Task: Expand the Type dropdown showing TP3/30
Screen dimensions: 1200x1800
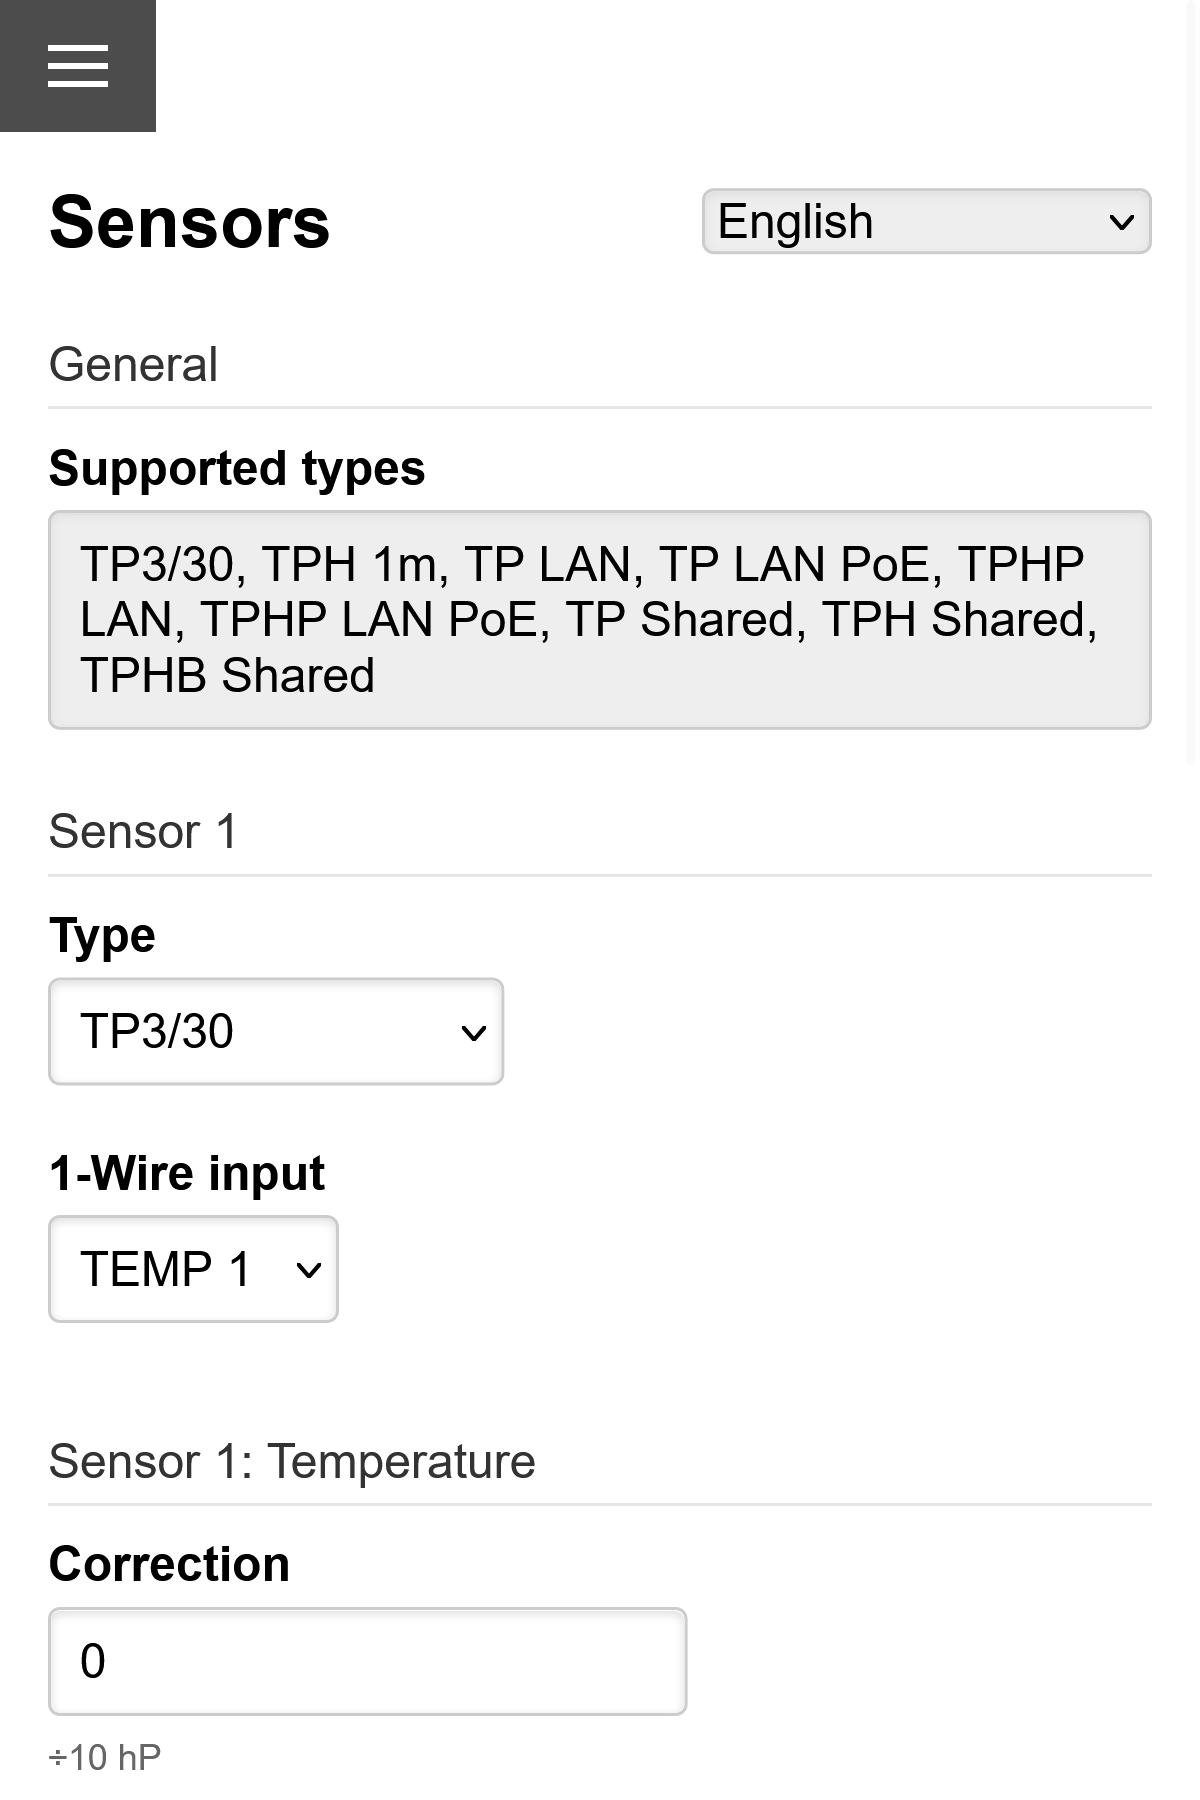Action: (275, 1031)
